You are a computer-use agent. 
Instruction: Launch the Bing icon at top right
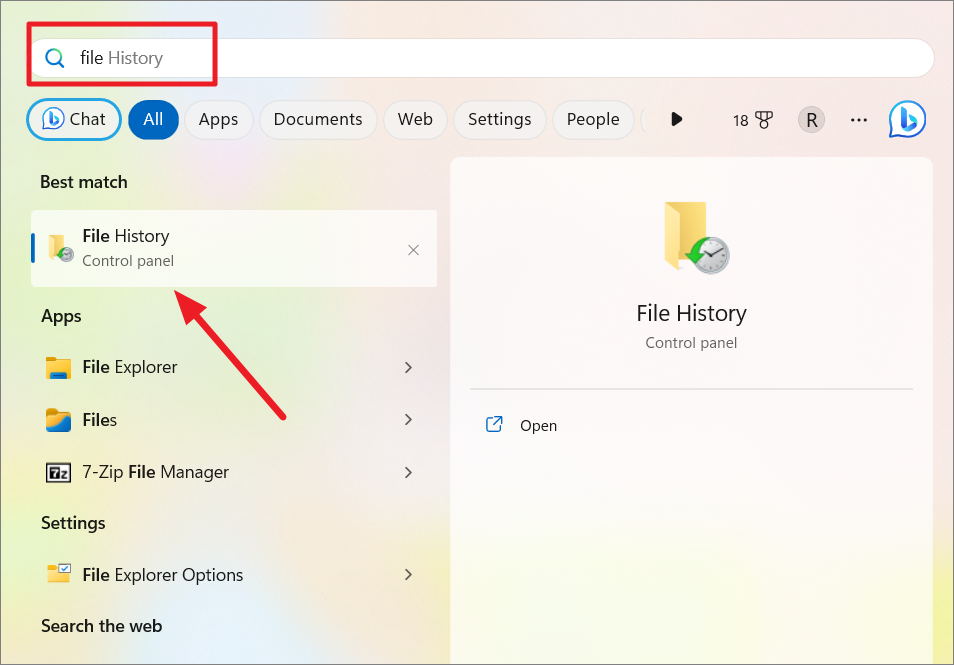point(907,119)
